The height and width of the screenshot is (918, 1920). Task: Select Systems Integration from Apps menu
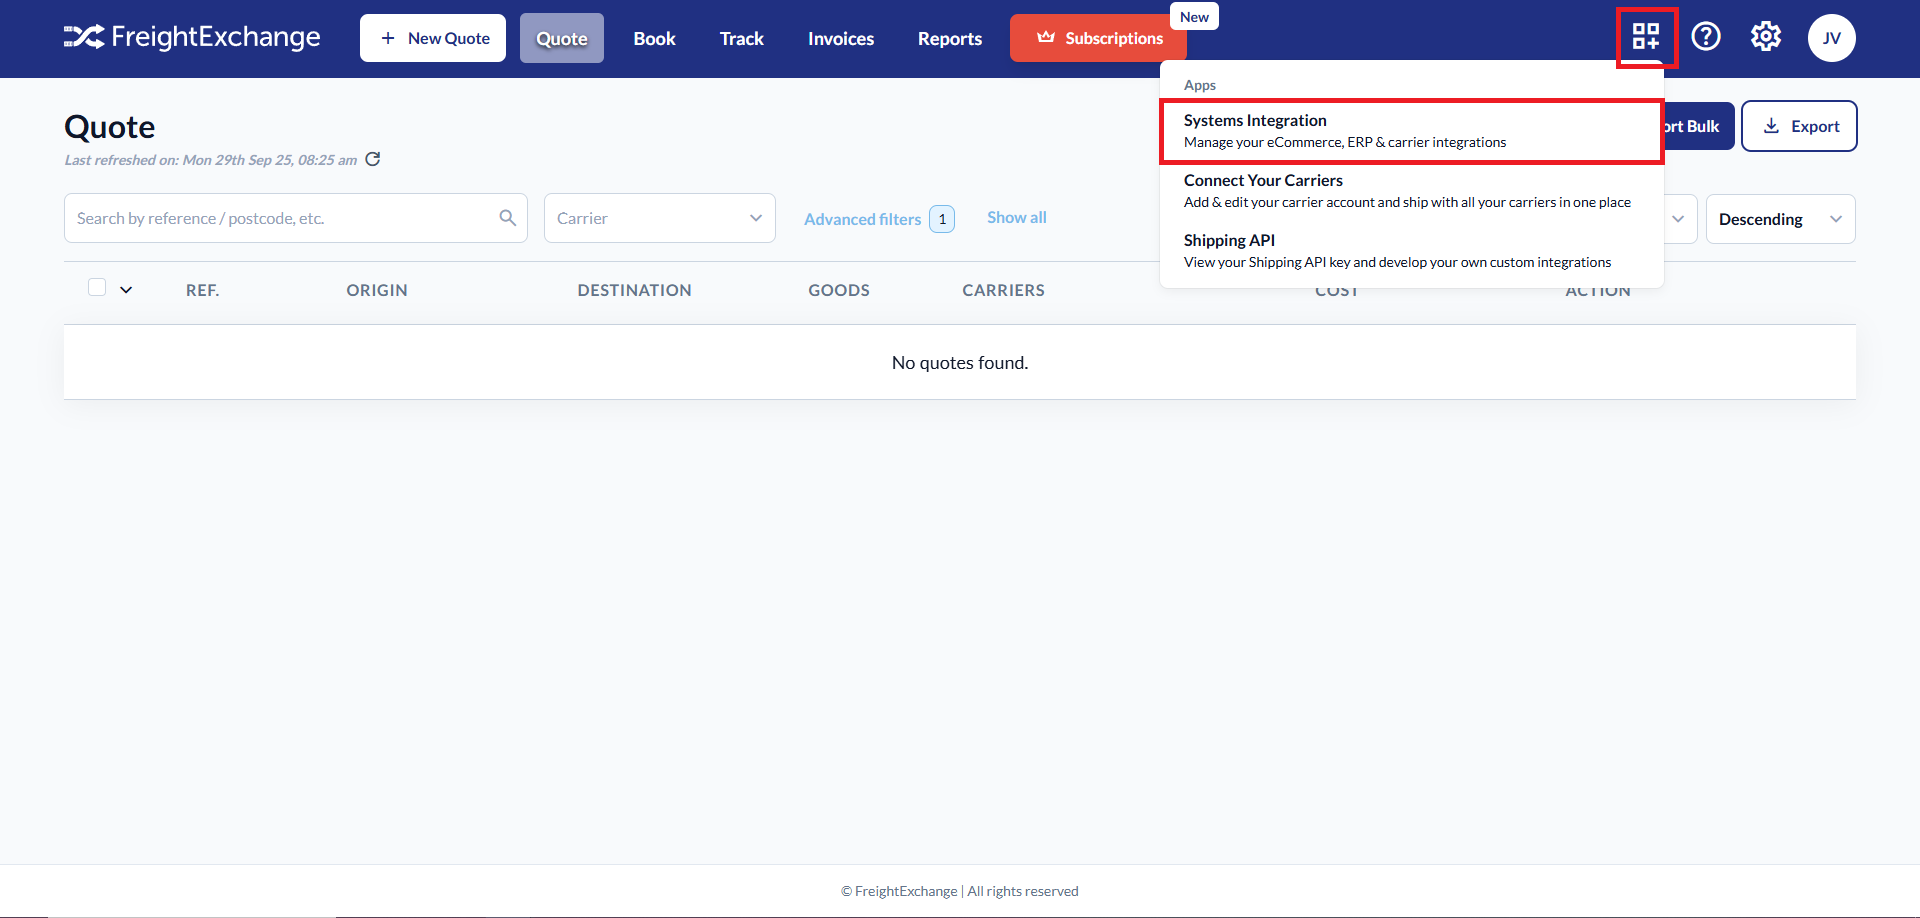point(1411,131)
